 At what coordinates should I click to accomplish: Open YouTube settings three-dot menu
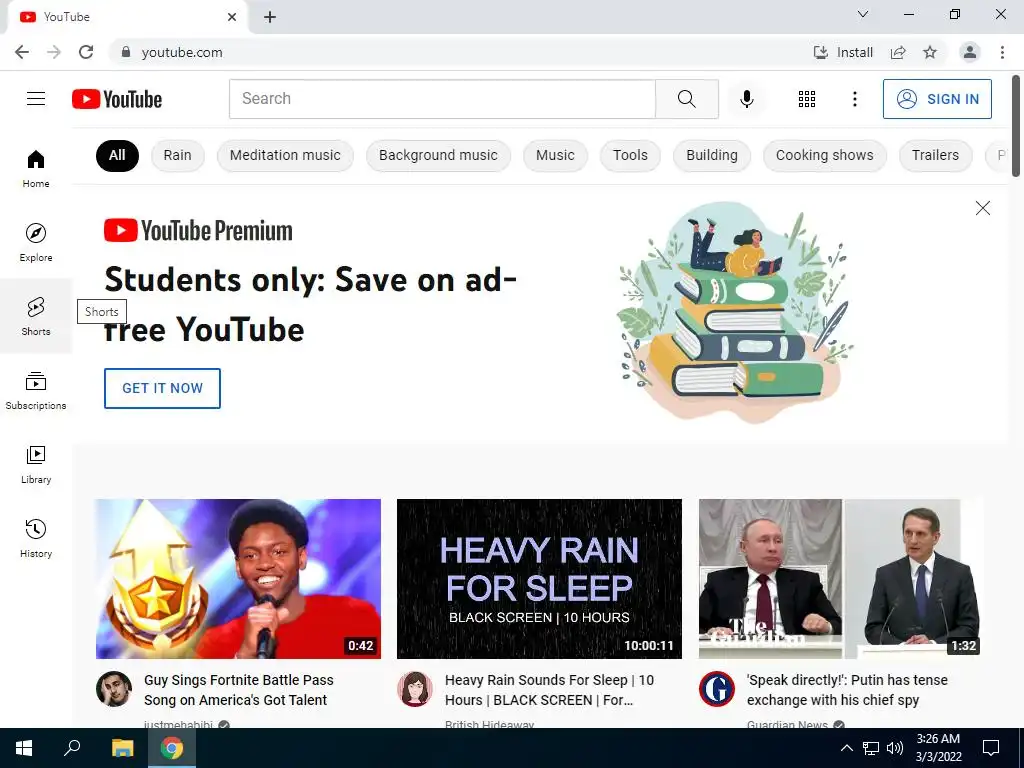[854, 99]
